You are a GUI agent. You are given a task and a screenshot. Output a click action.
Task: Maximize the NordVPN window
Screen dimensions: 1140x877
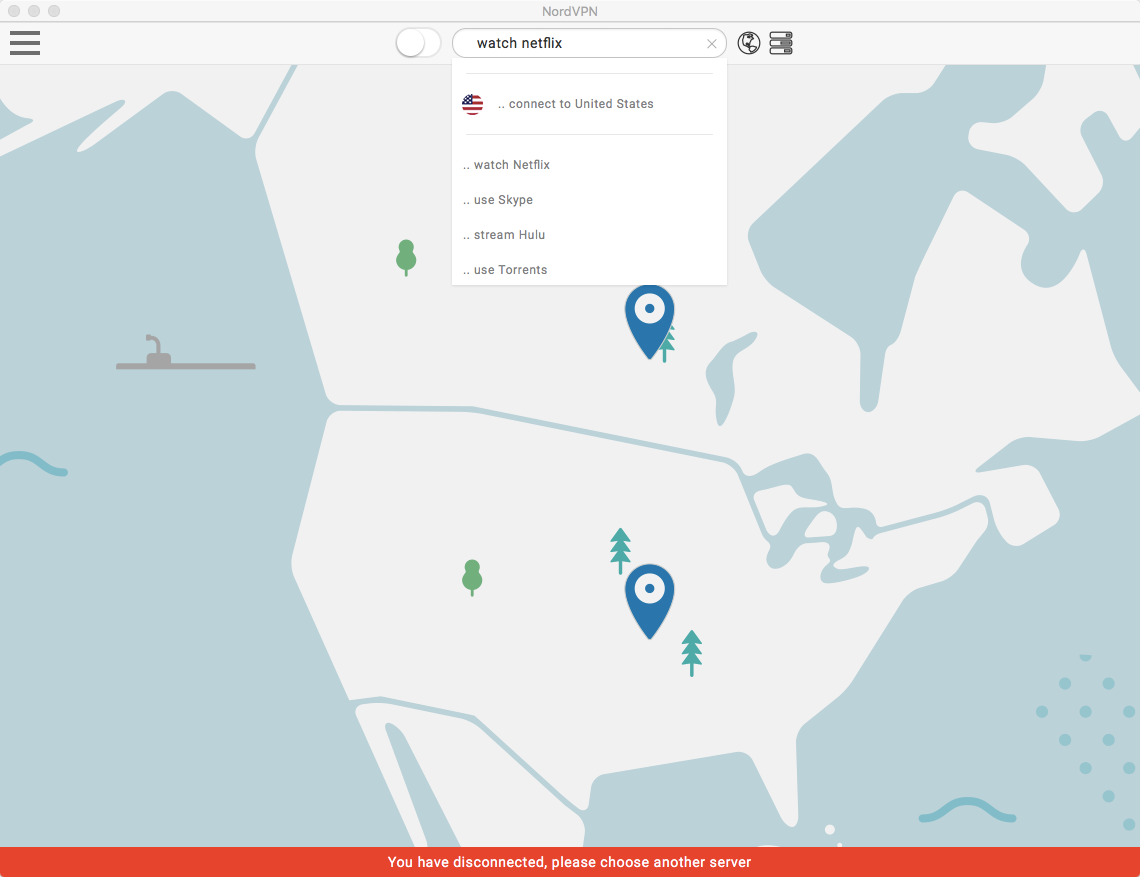(54, 11)
